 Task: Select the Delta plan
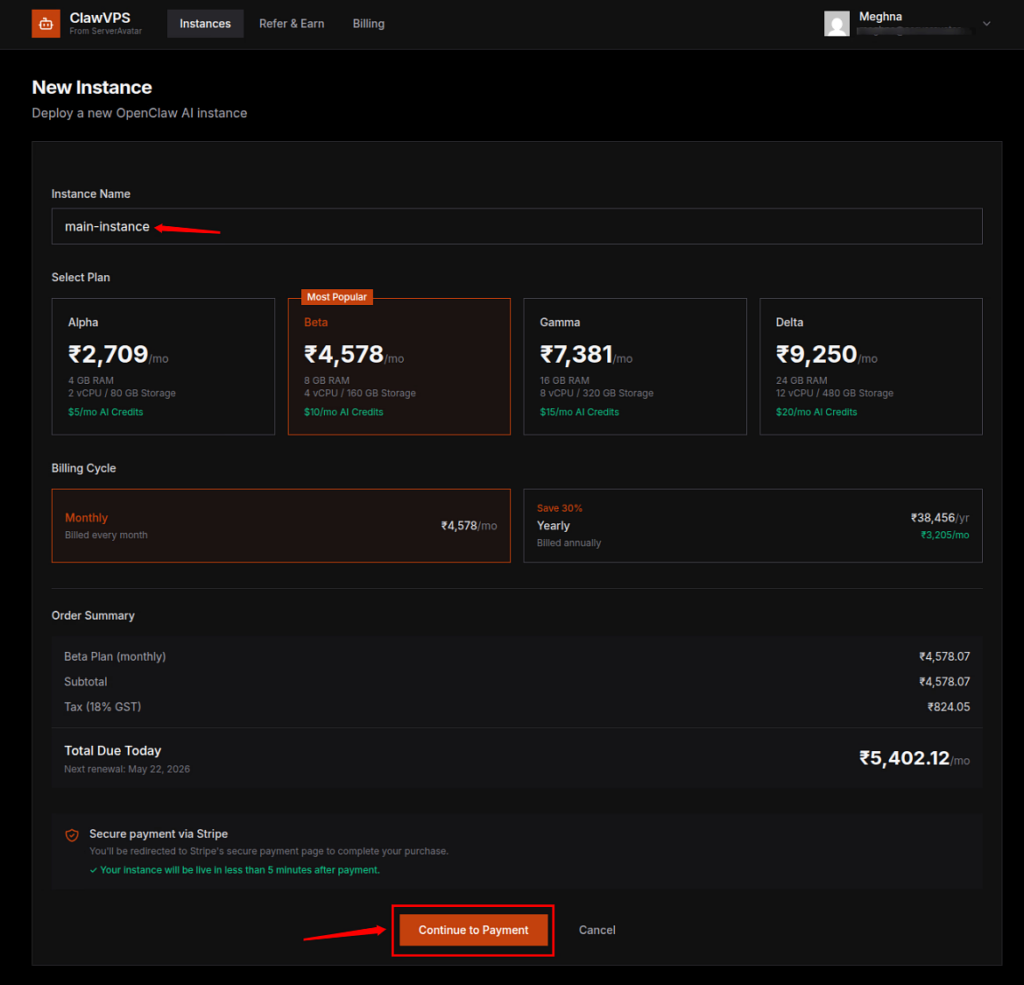pyautogui.click(x=871, y=366)
